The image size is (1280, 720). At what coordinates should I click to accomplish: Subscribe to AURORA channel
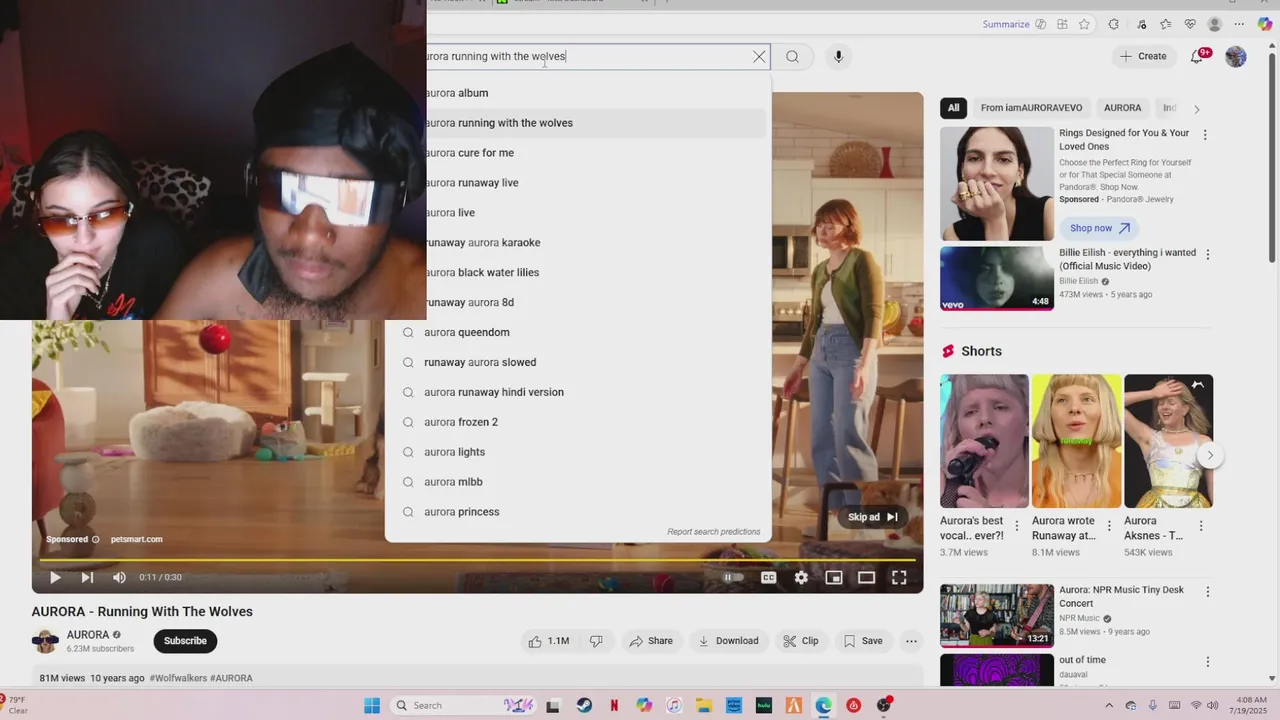click(185, 641)
